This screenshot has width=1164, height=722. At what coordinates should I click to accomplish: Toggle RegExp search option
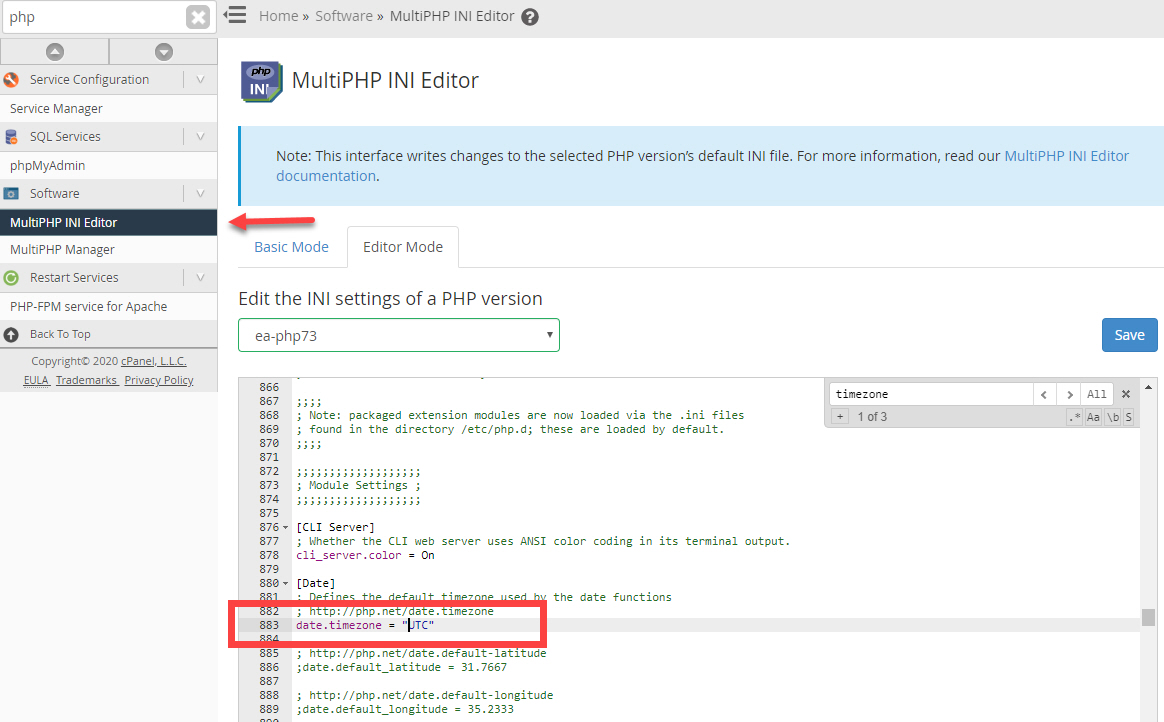[x=1074, y=417]
